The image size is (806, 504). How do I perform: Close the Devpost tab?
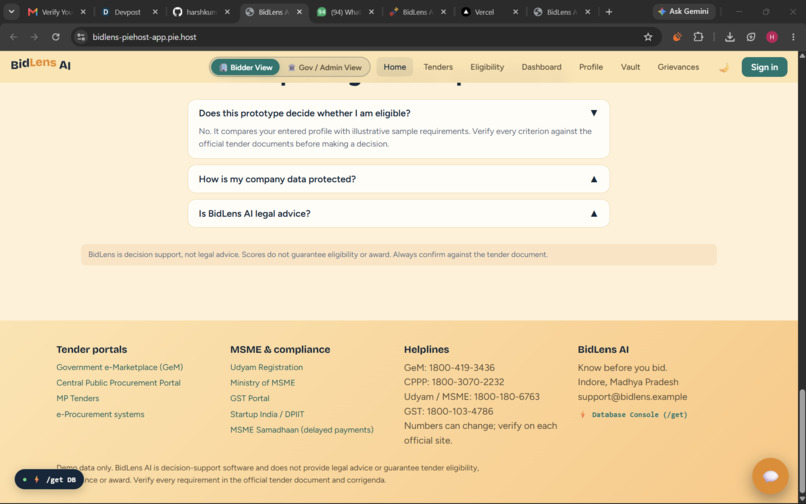coord(155,12)
